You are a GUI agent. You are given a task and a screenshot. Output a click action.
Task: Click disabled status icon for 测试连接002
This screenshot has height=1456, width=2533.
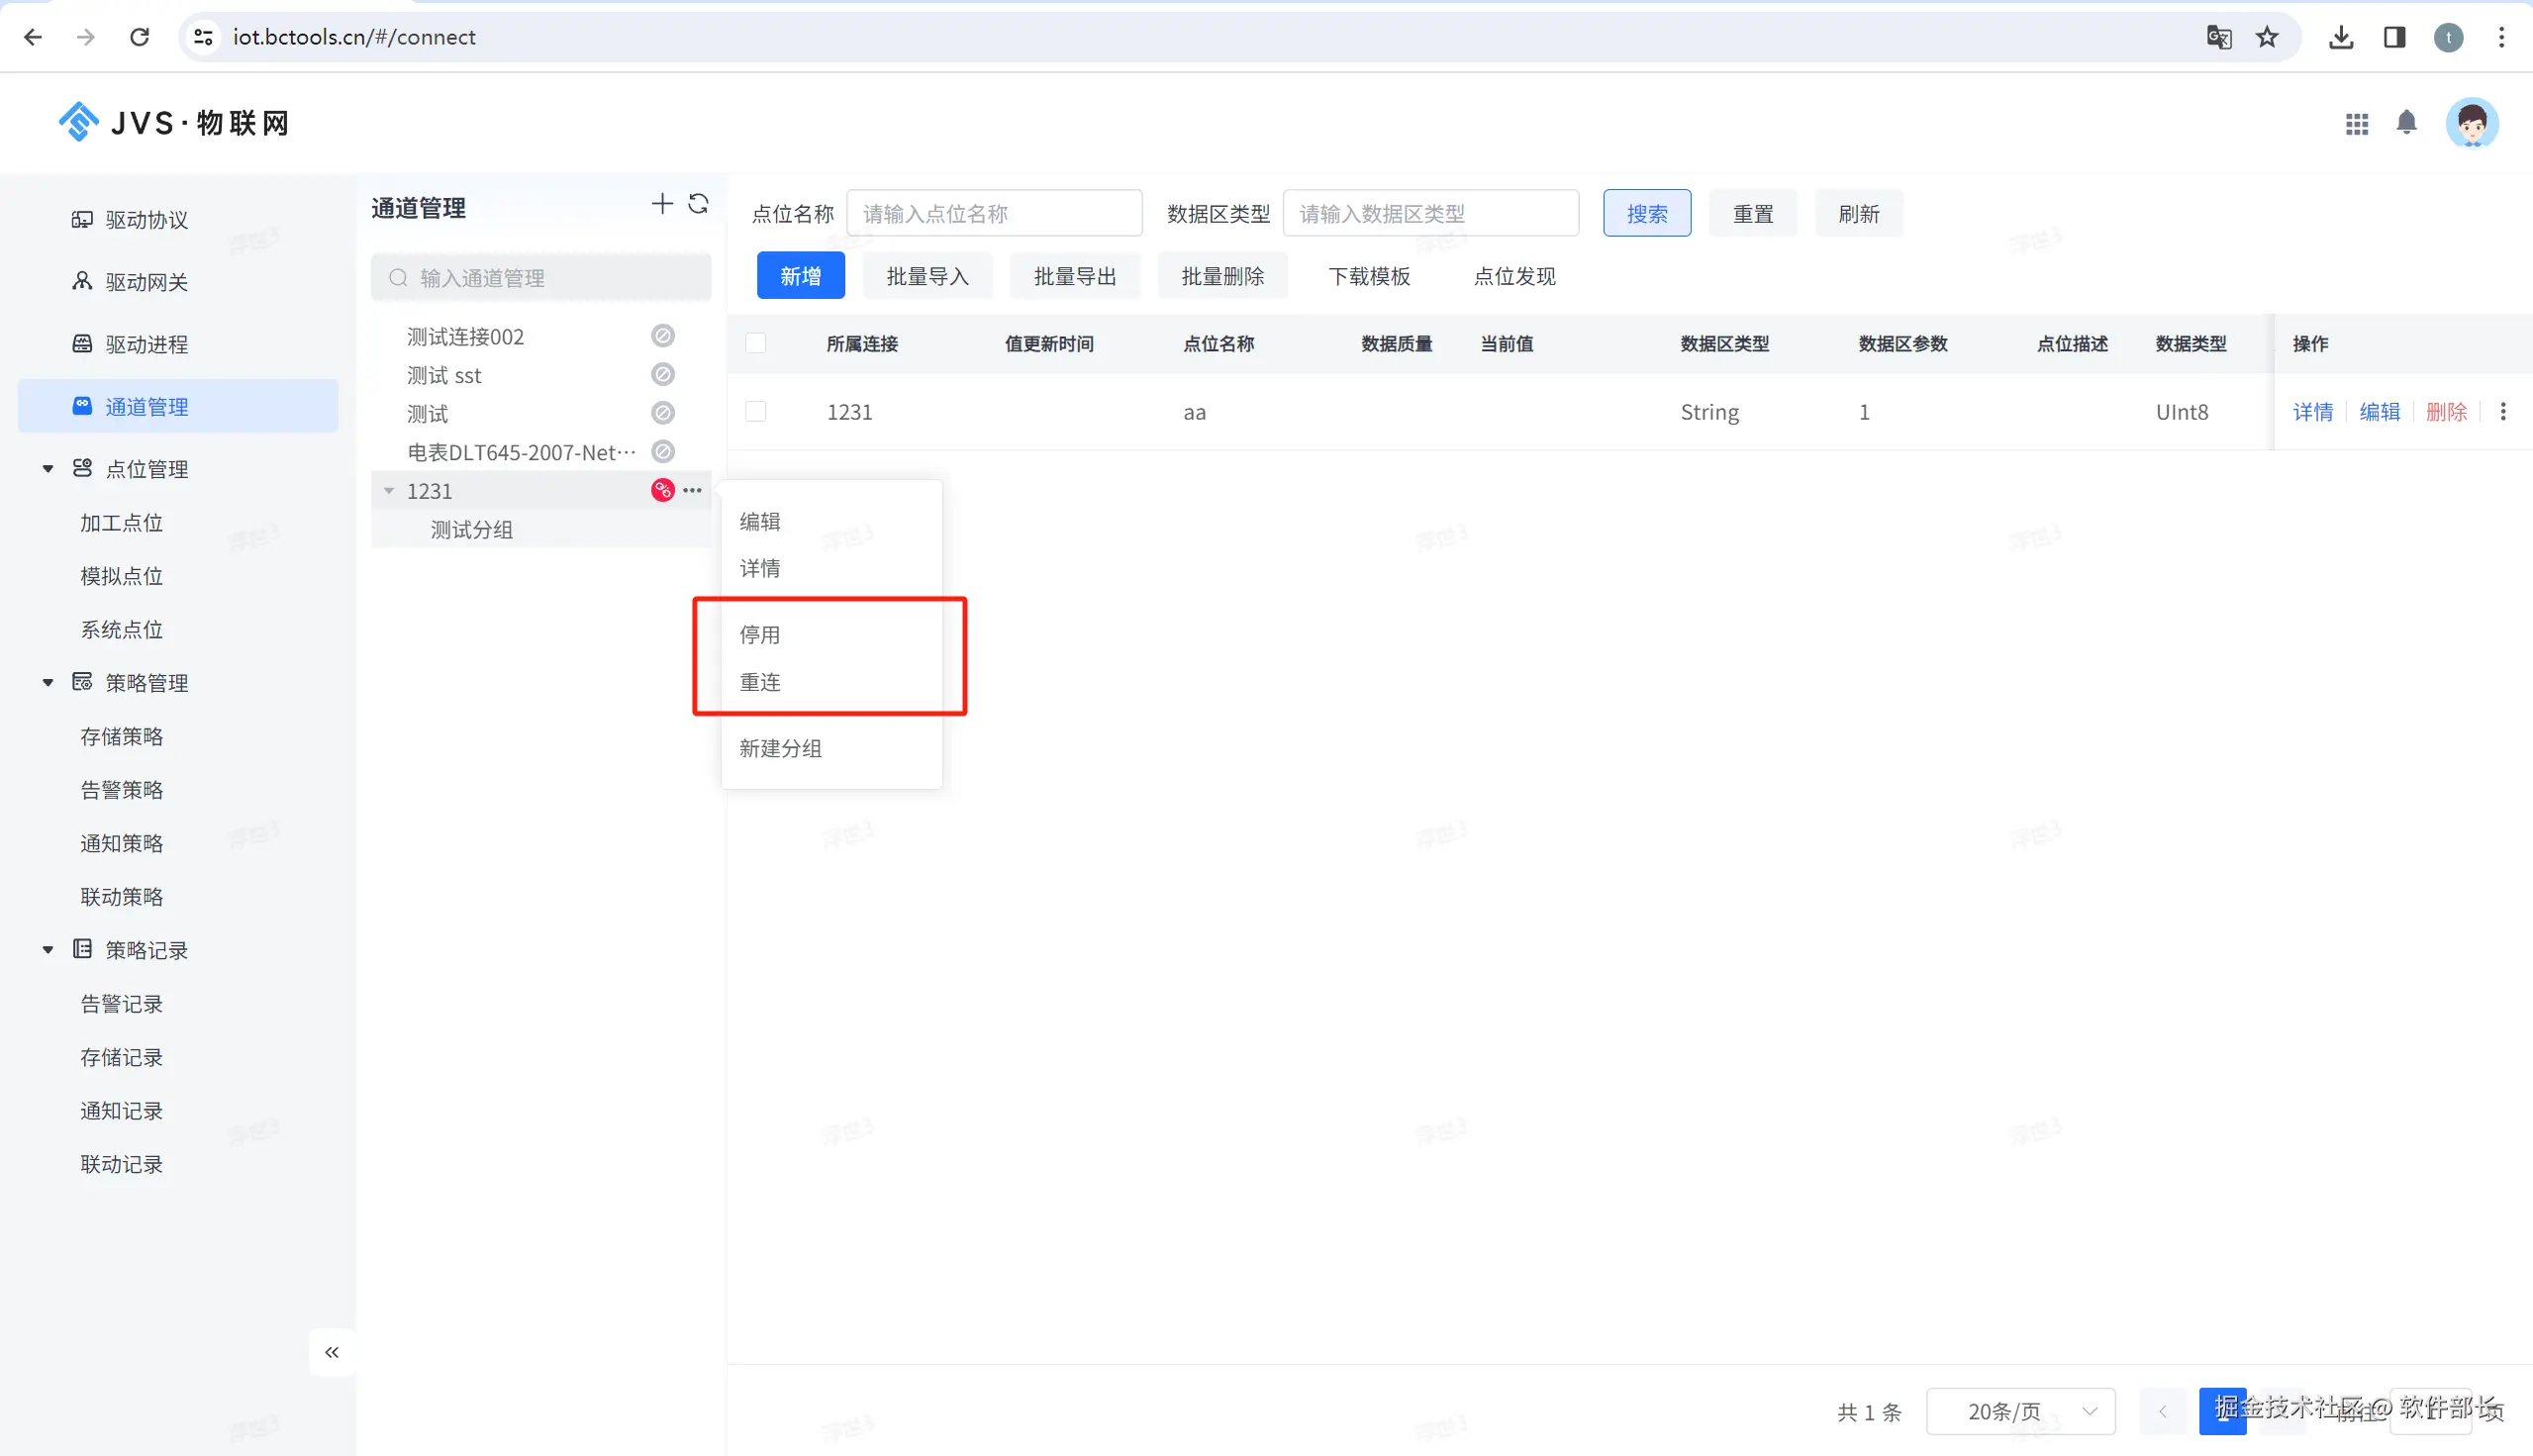click(x=662, y=336)
